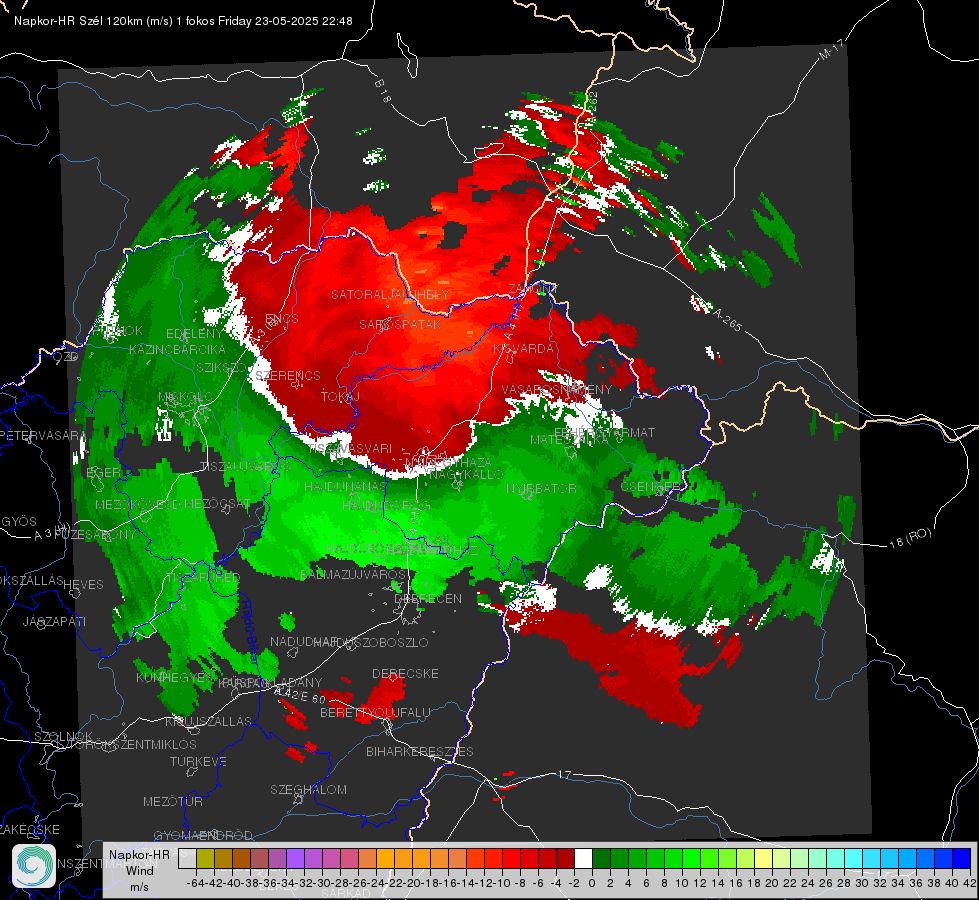Select the A42/E 60 road label

pos(300,695)
